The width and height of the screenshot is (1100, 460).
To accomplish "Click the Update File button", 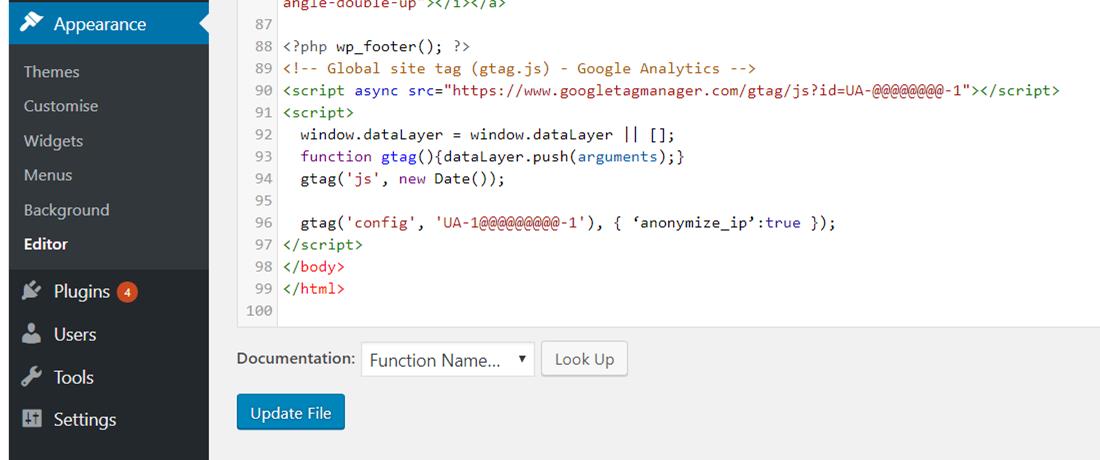I will [x=290, y=412].
